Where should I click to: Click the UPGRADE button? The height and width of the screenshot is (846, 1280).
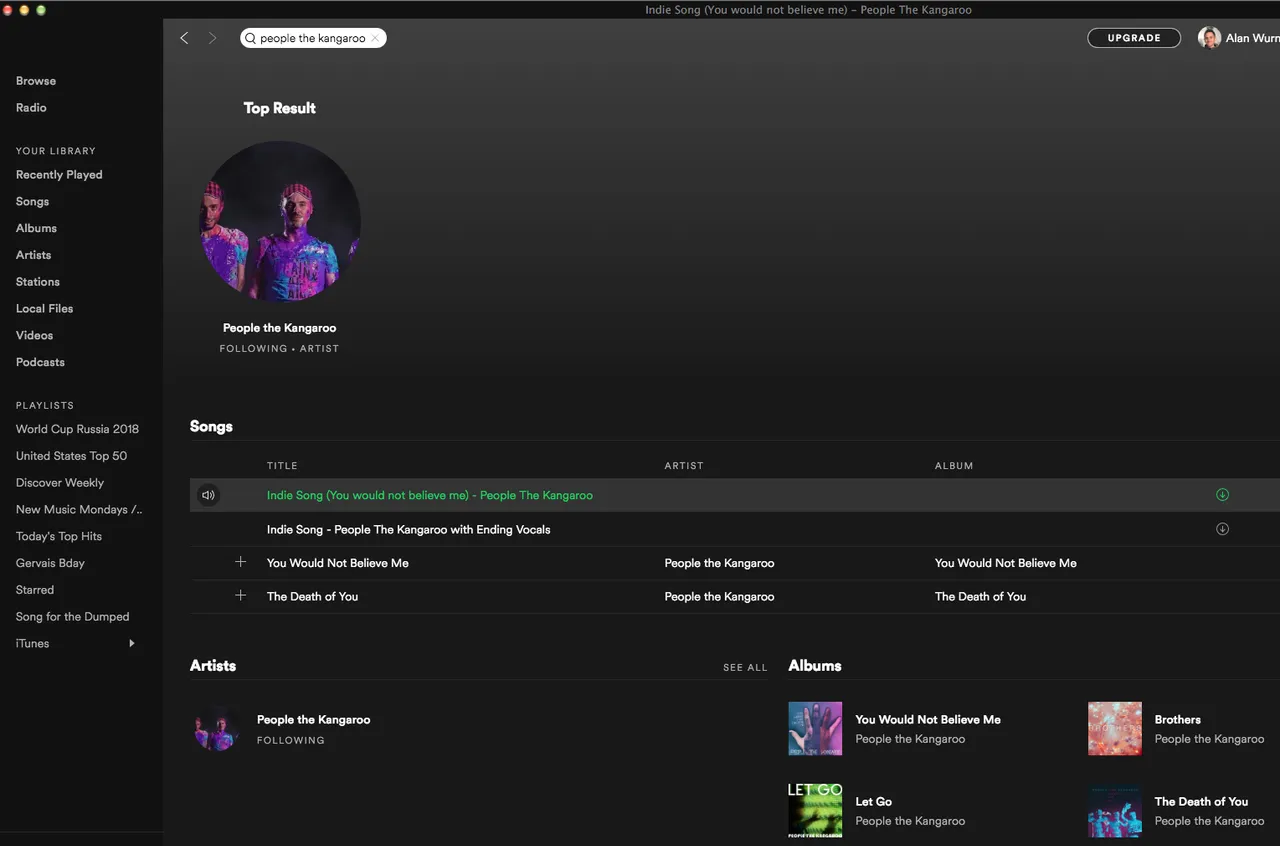pyautogui.click(x=1134, y=38)
